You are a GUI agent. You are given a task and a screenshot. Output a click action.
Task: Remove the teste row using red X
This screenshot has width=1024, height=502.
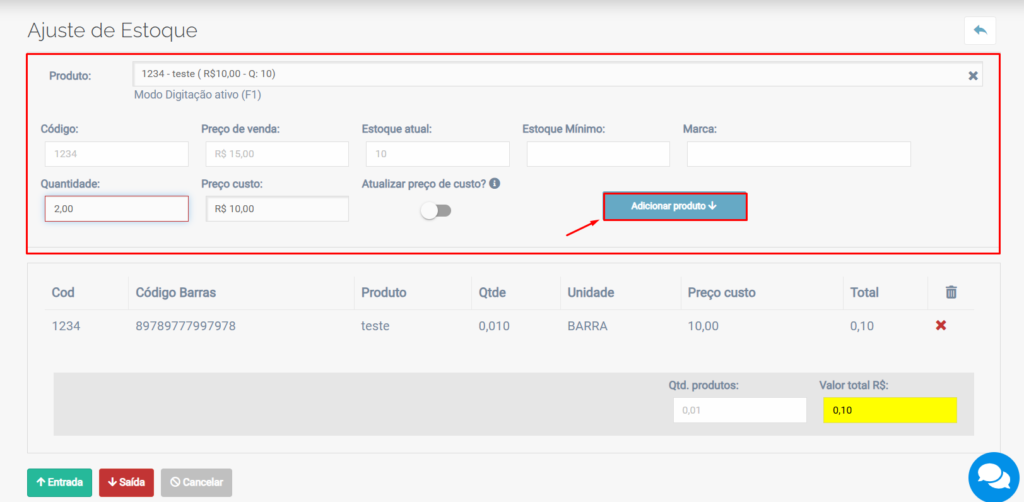point(940,326)
